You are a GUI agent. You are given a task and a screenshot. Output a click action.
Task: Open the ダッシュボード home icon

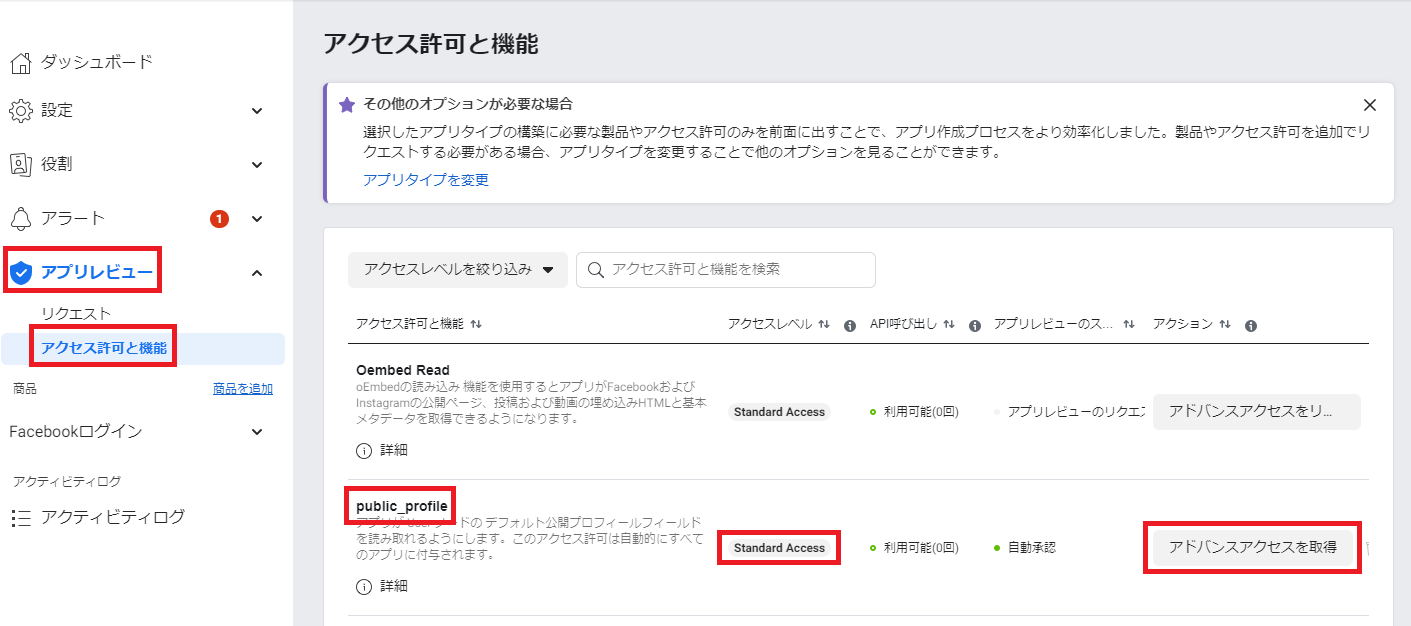[21, 63]
